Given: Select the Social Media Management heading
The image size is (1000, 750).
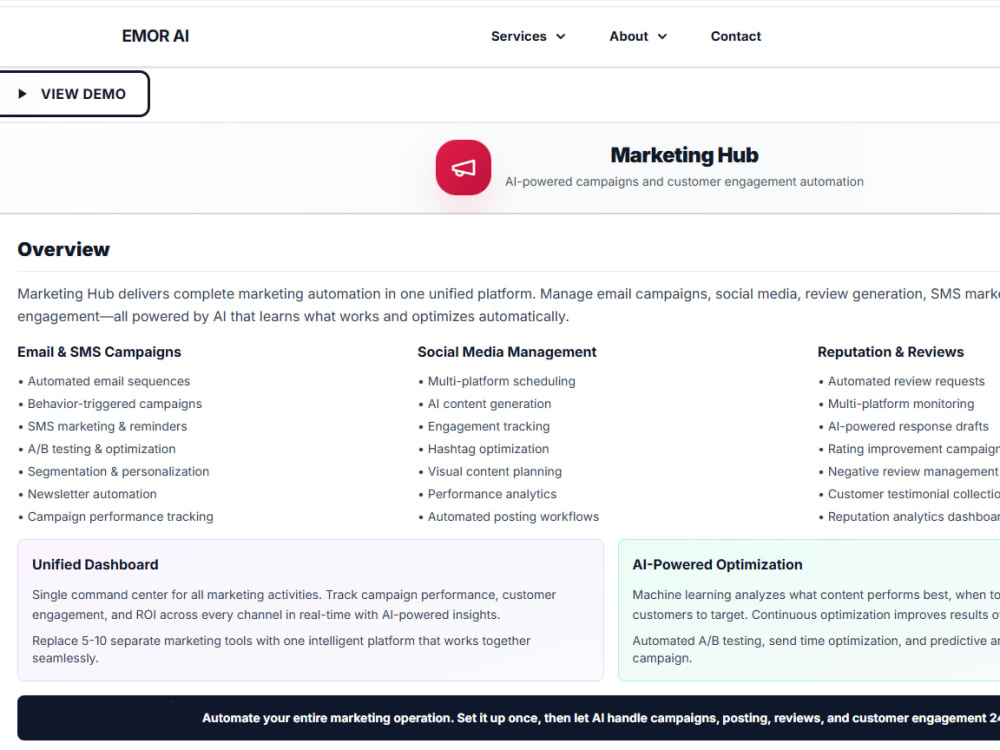Looking at the screenshot, I should pyautogui.click(x=507, y=352).
